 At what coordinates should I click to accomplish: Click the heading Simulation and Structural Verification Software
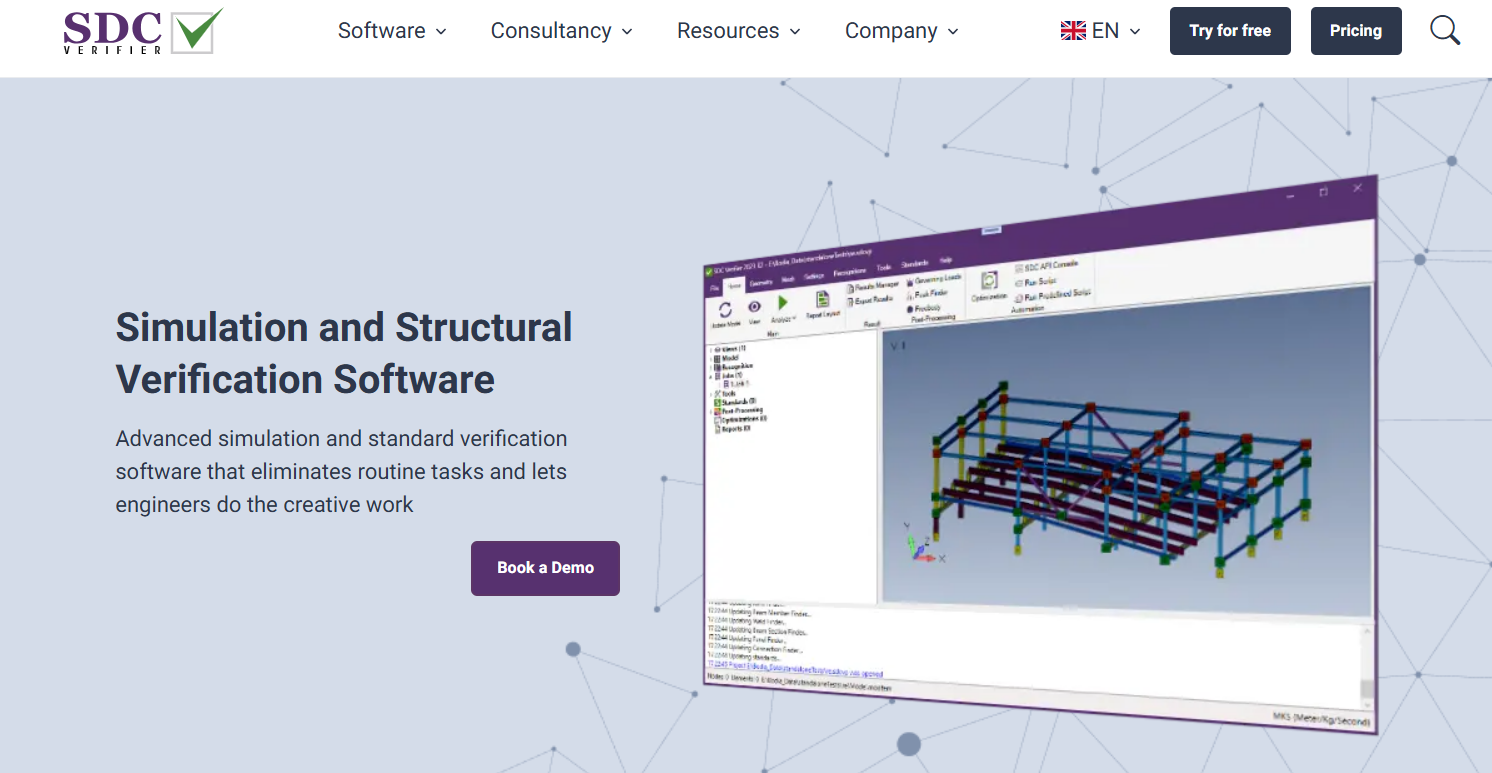click(344, 353)
